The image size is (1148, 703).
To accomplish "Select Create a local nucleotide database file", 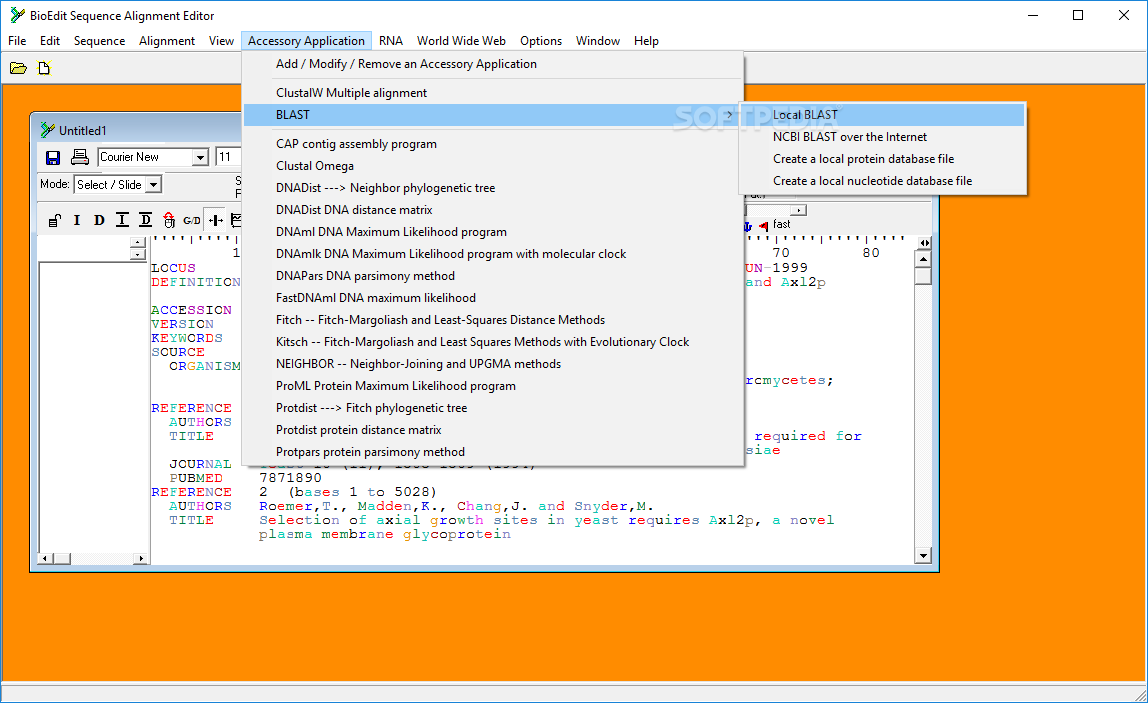I will (x=882, y=181).
